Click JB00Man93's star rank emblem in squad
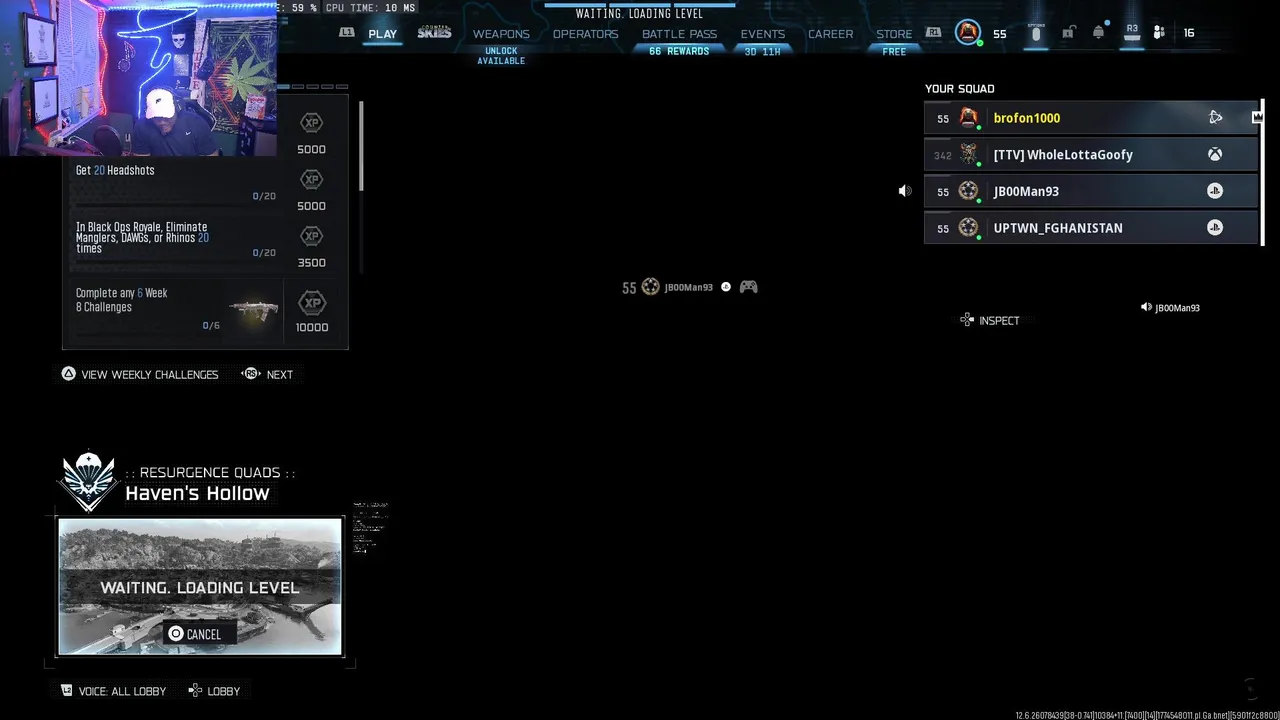The width and height of the screenshot is (1280, 720). [x=968, y=191]
